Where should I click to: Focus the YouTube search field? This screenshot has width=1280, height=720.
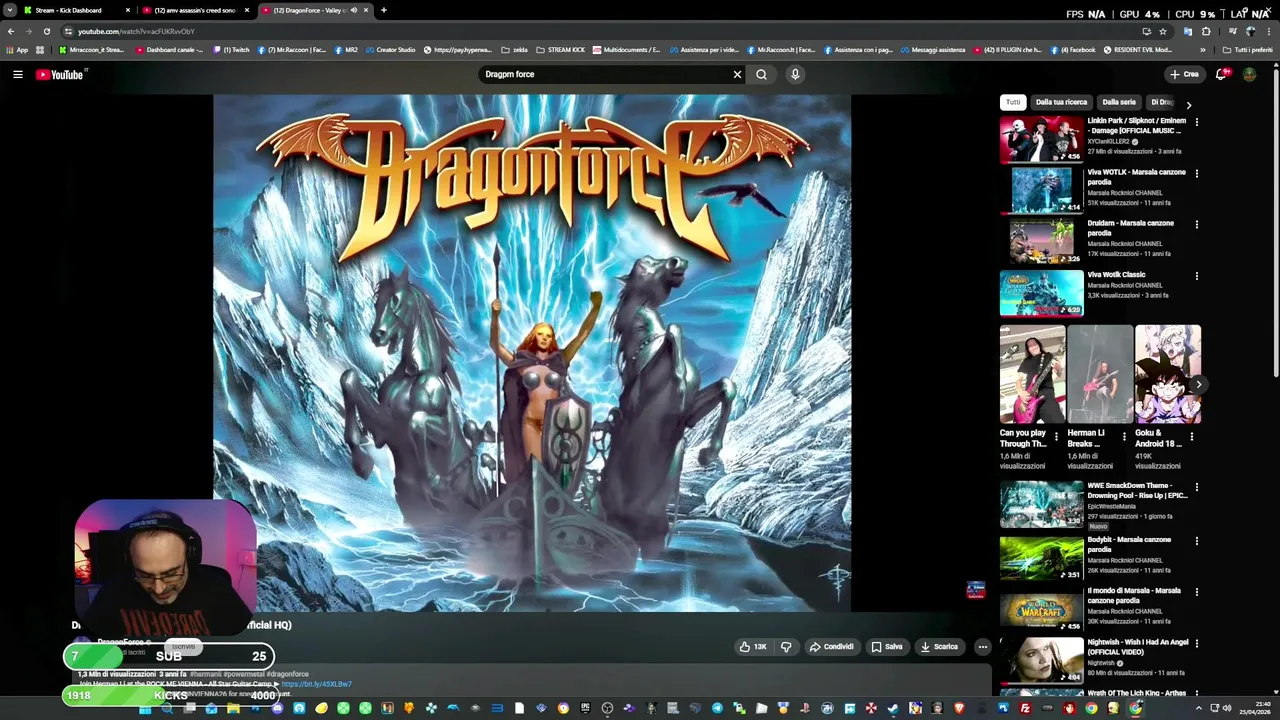605,74
